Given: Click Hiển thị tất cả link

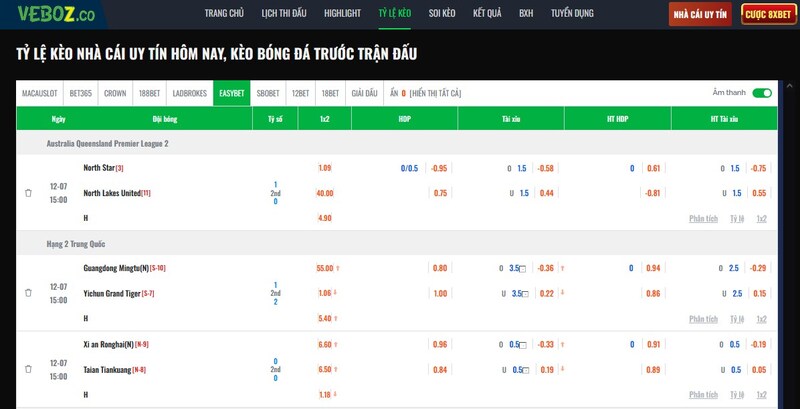Looking at the screenshot, I should (435, 93).
